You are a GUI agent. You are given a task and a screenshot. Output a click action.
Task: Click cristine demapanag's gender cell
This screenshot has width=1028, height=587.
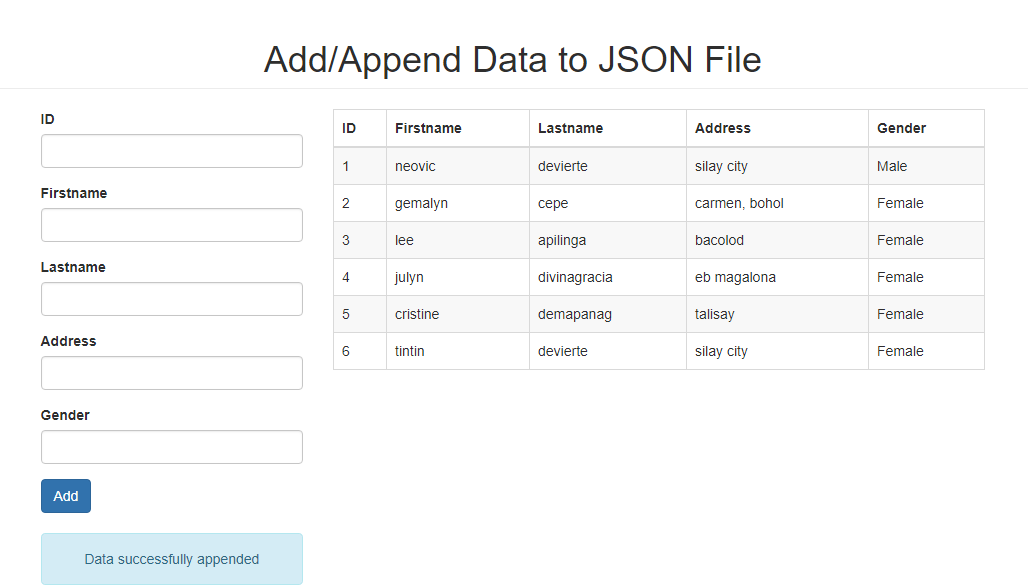900,314
